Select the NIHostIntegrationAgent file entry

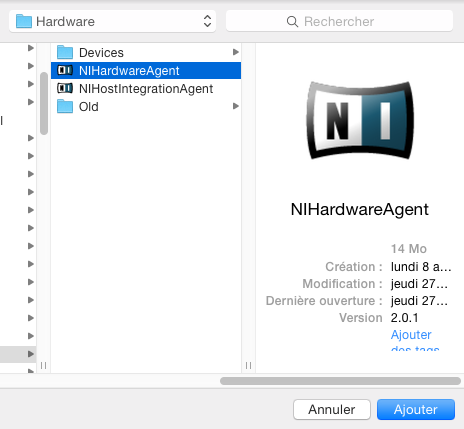coord(146,88)
